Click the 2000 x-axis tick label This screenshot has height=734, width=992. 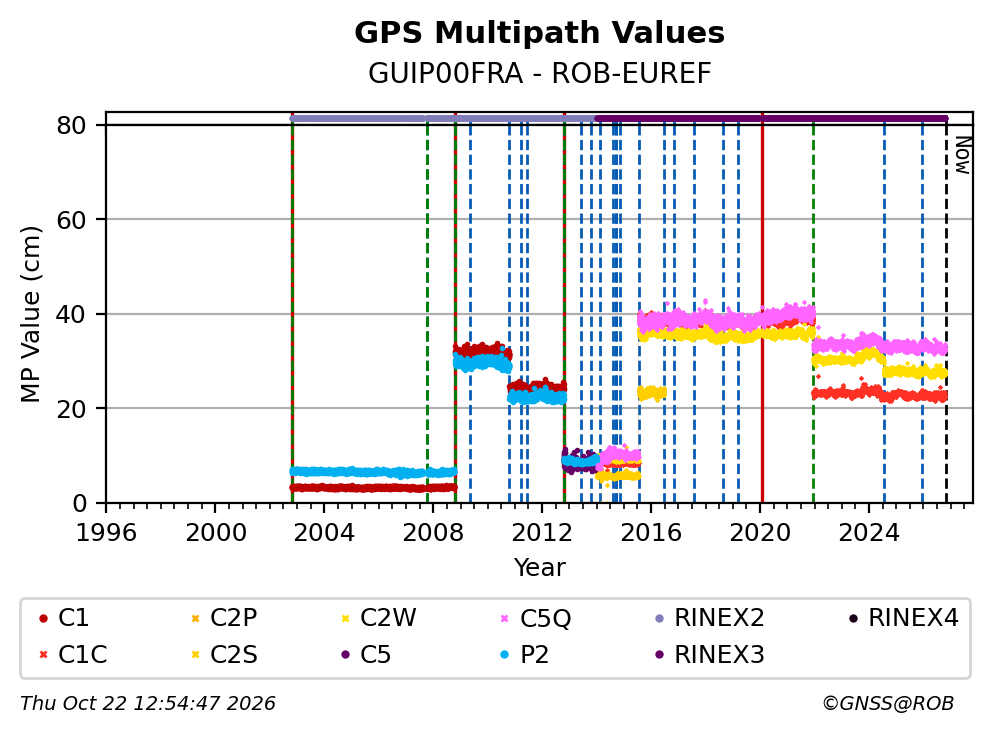pos(215,533)
